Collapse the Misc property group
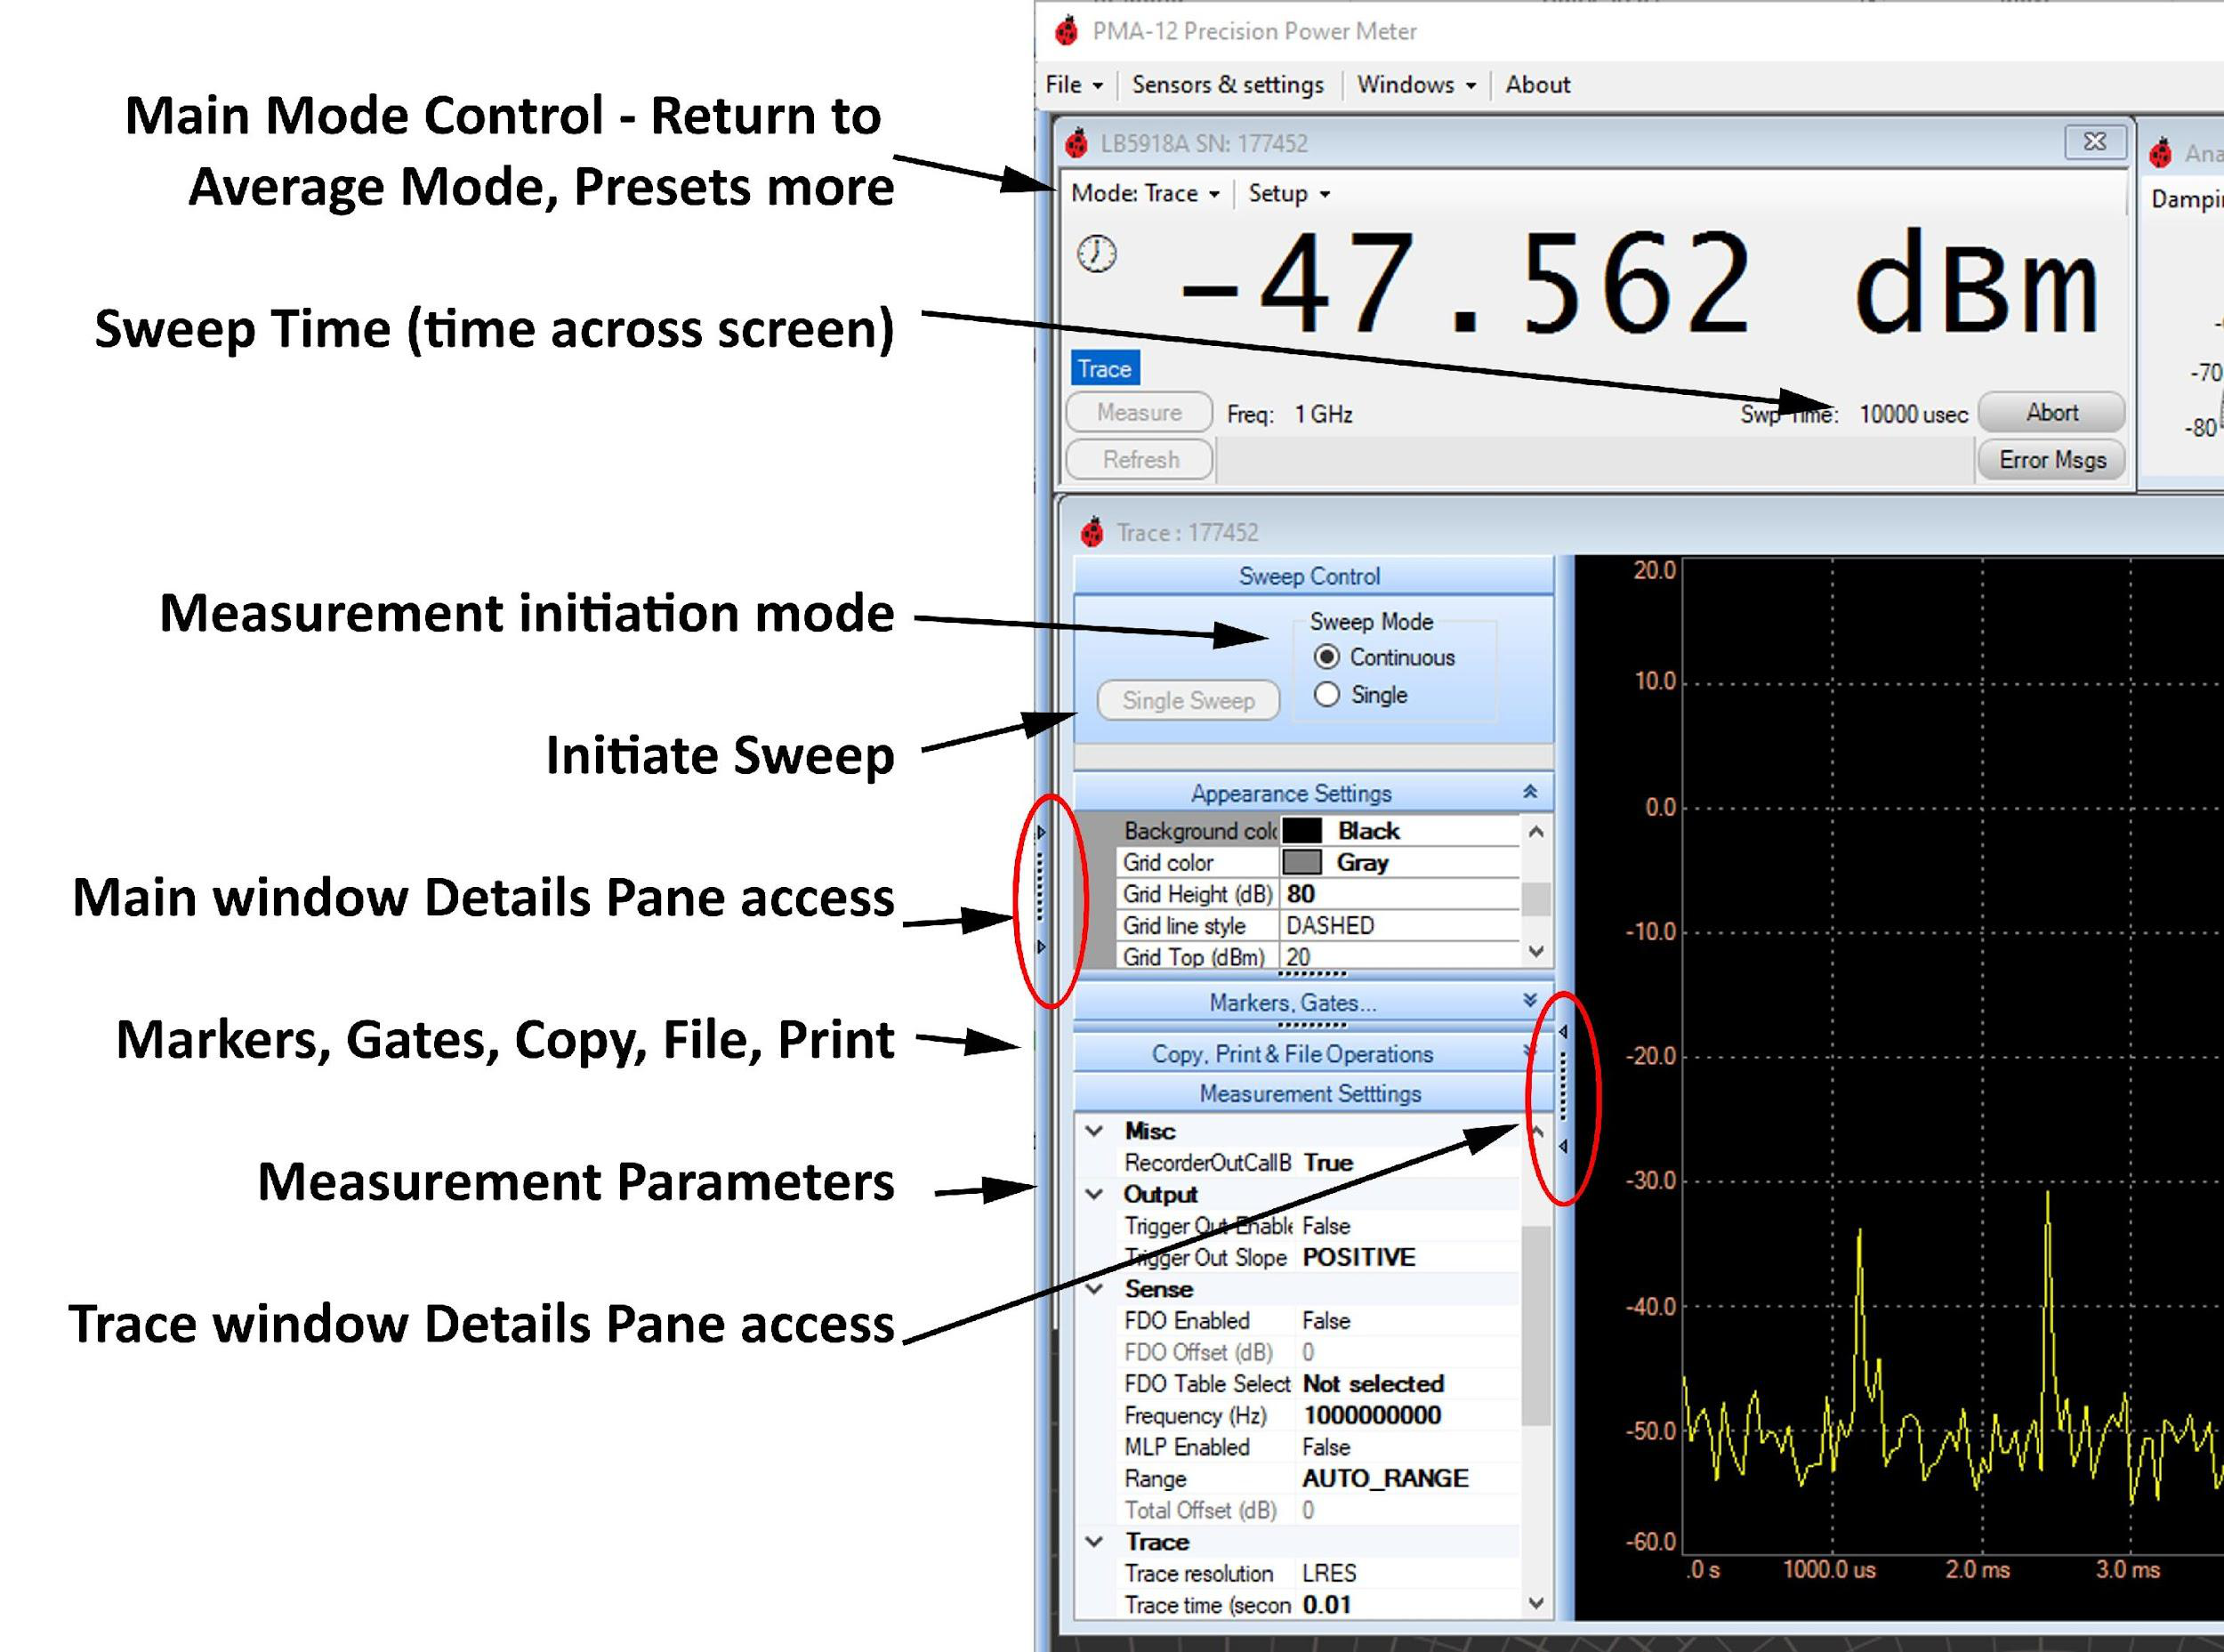2224x1652 pixels. click(x=1095, y=1131)
